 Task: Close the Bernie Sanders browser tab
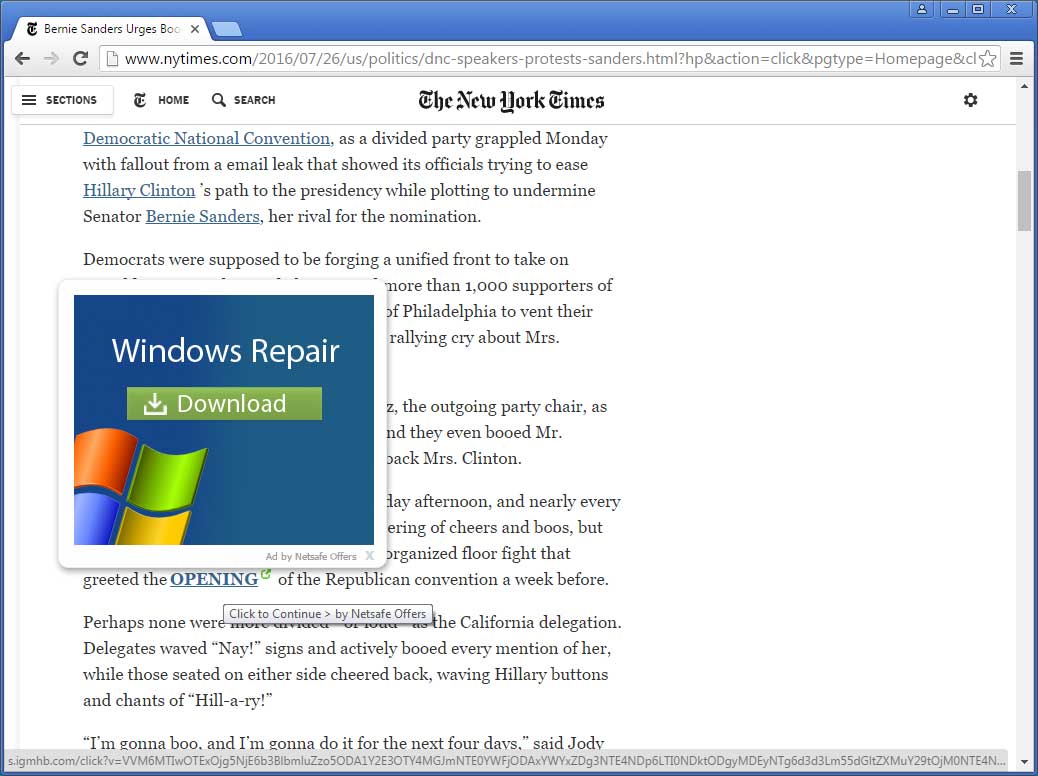(x=195, y=29)
